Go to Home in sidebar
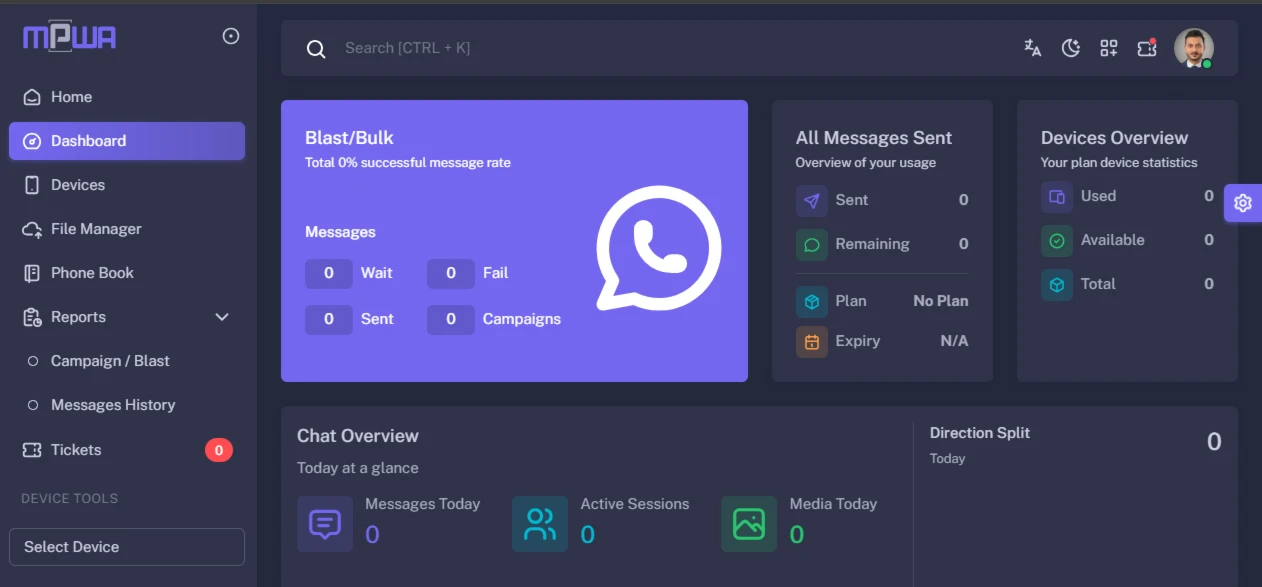The image size is (1262, 587). pos(71,97)
